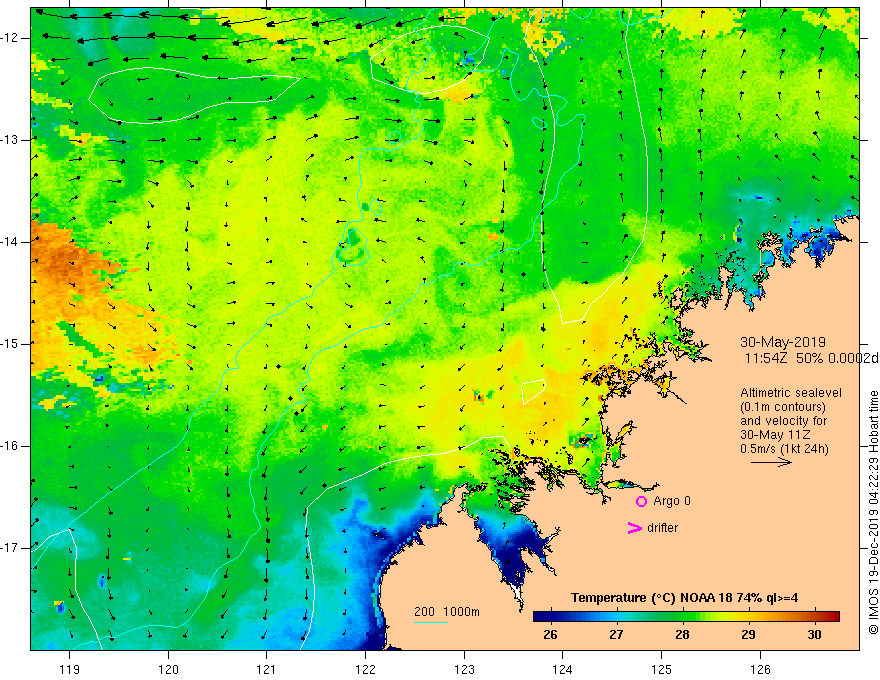Click the 30 value on temperature scale
This screenshot has height=680, width=880.
(x=814, y=635)
